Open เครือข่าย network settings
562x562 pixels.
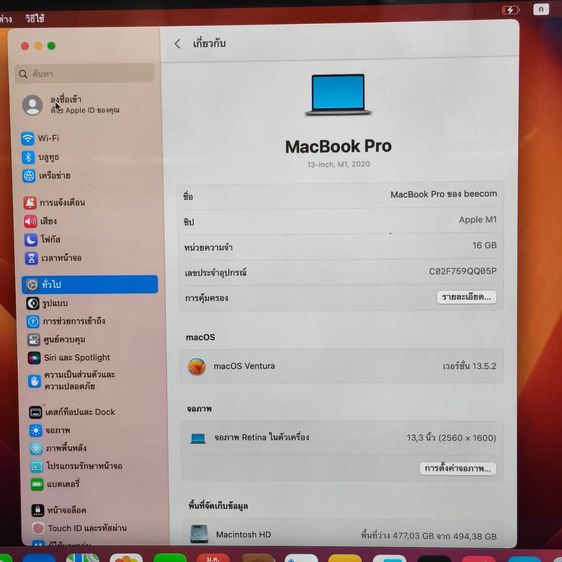[x=47, y=176]
